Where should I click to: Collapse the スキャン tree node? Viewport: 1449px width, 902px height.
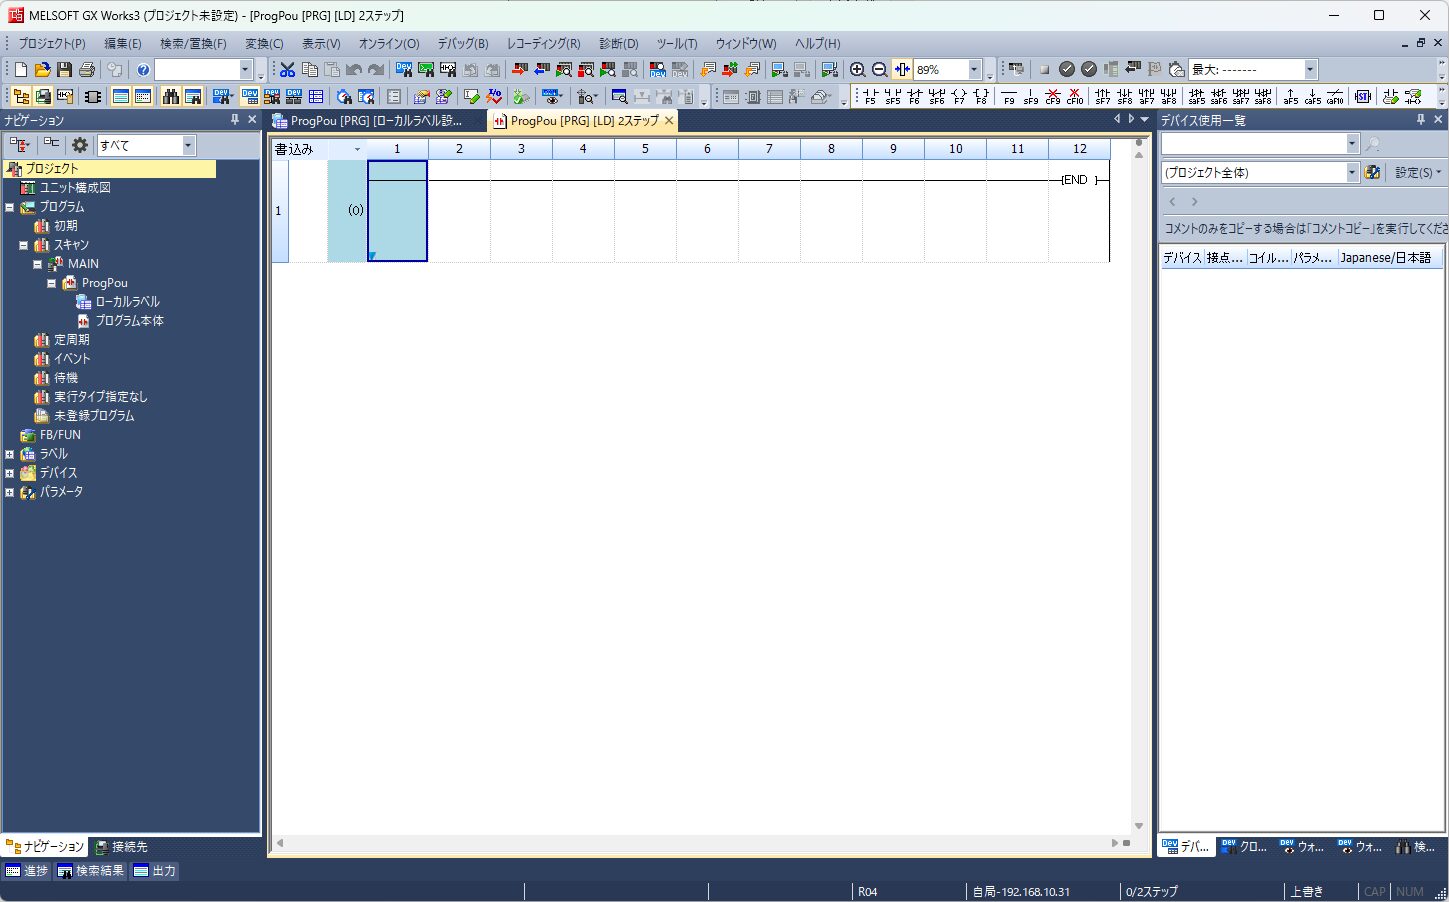24,245
